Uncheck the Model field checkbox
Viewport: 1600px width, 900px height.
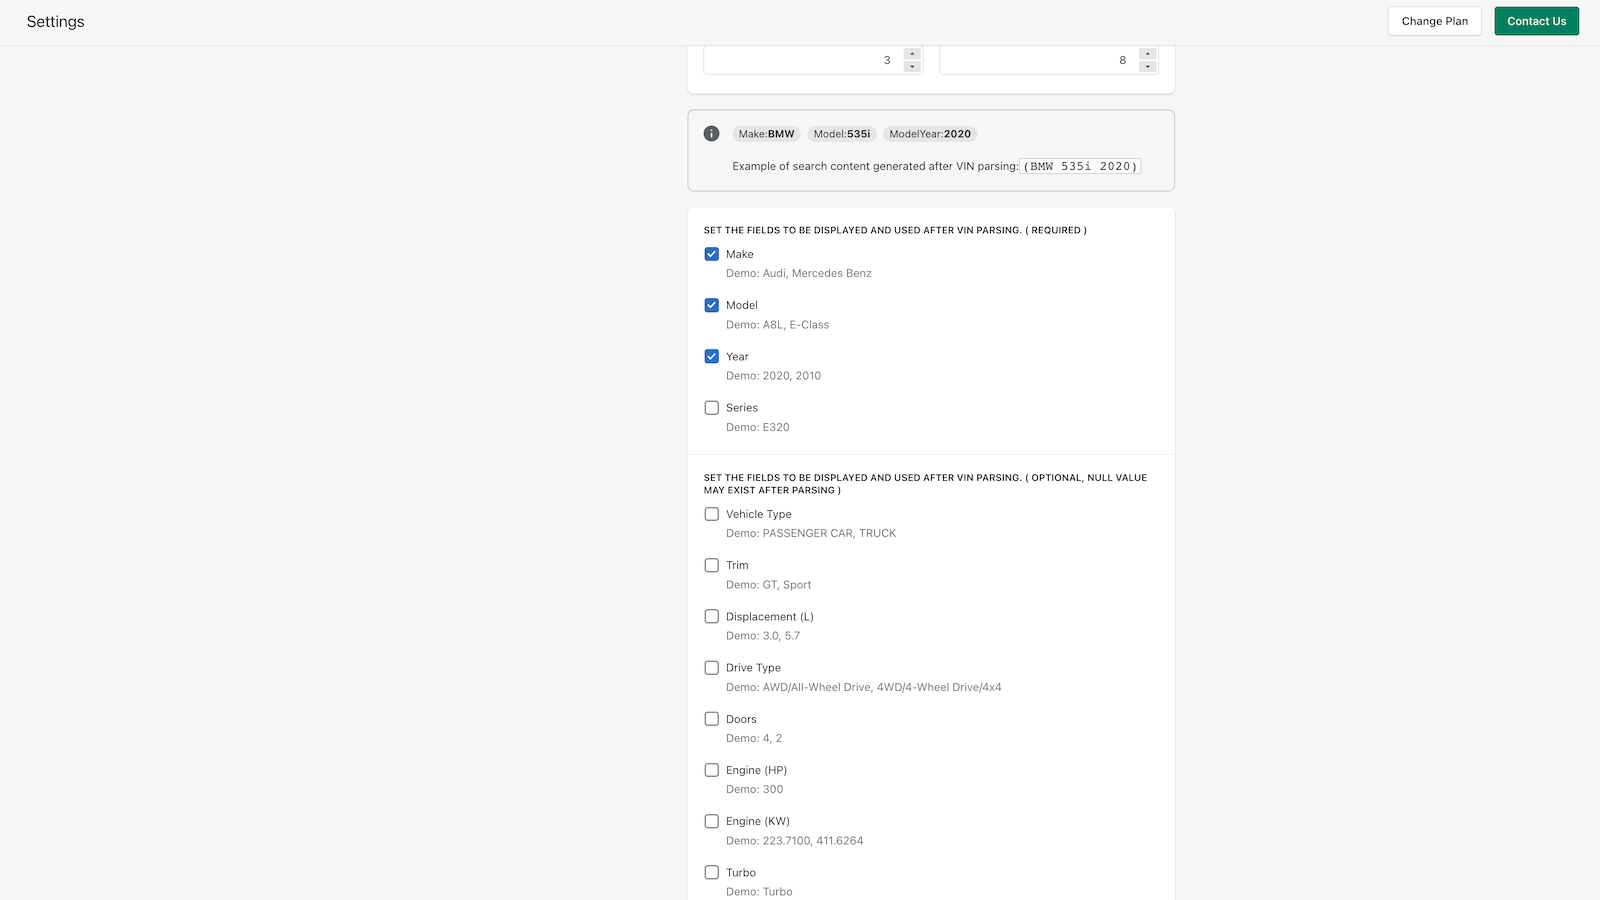pyautogui.click(x=712, y=305)
